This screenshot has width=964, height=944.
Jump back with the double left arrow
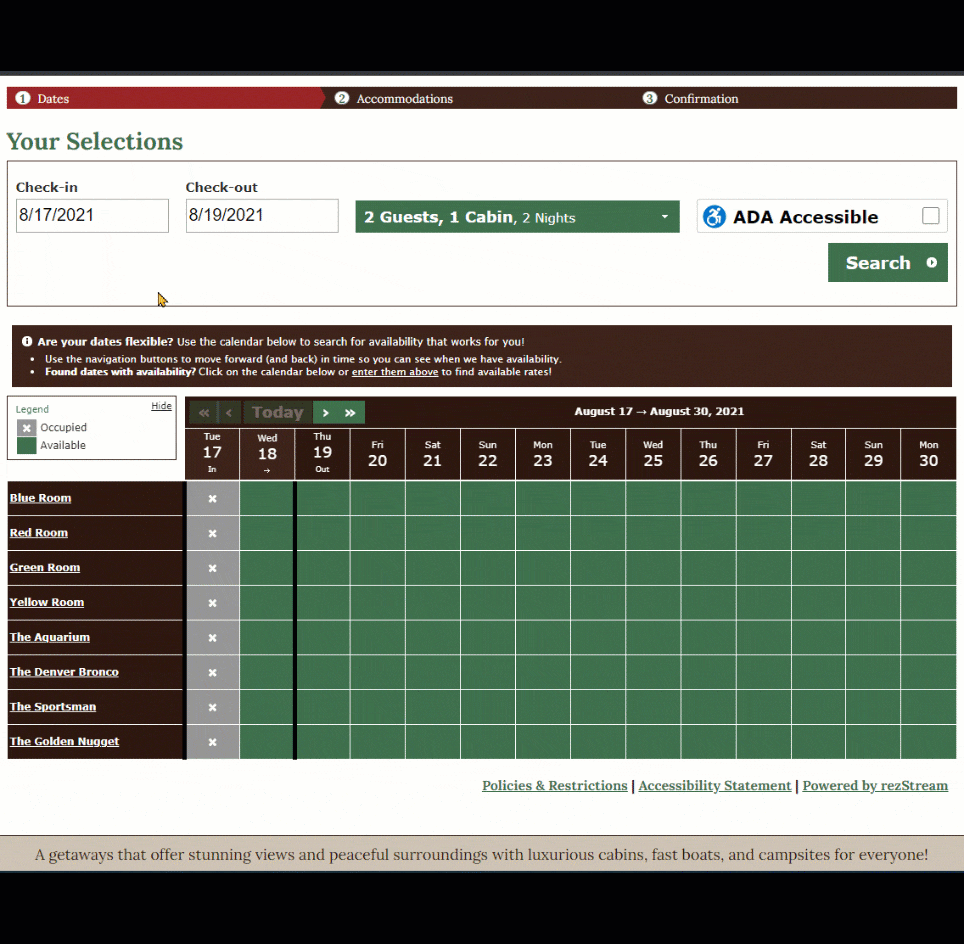pos(203,412)
